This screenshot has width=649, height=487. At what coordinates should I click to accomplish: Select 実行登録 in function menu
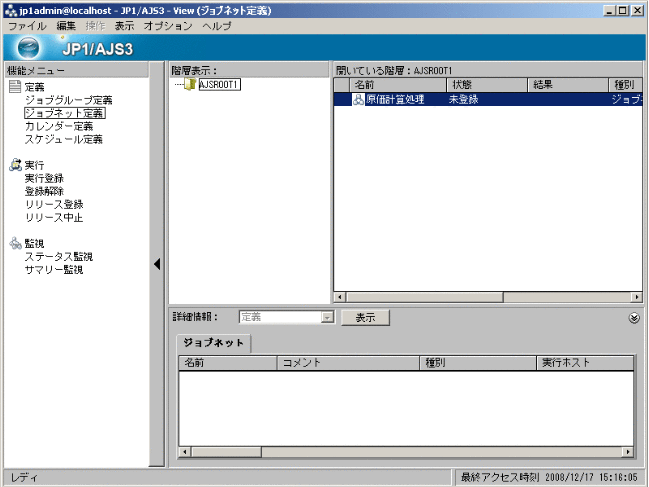[x=44, y=178]
